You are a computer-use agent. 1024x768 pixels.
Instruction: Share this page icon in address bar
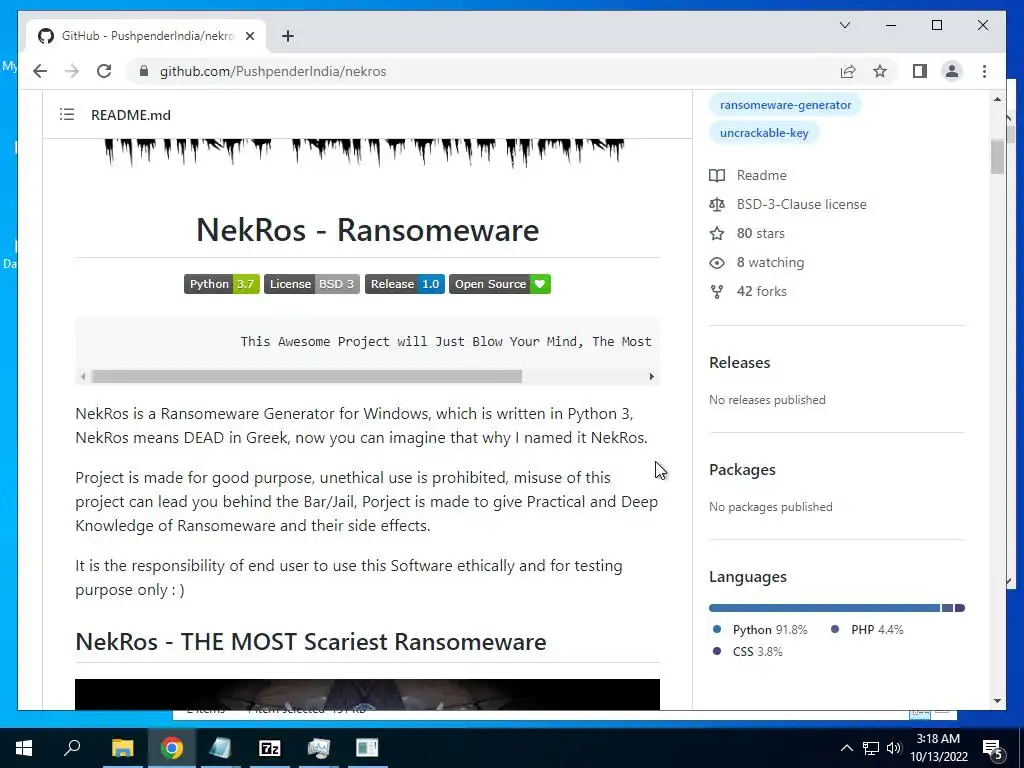tap(848, 71)
